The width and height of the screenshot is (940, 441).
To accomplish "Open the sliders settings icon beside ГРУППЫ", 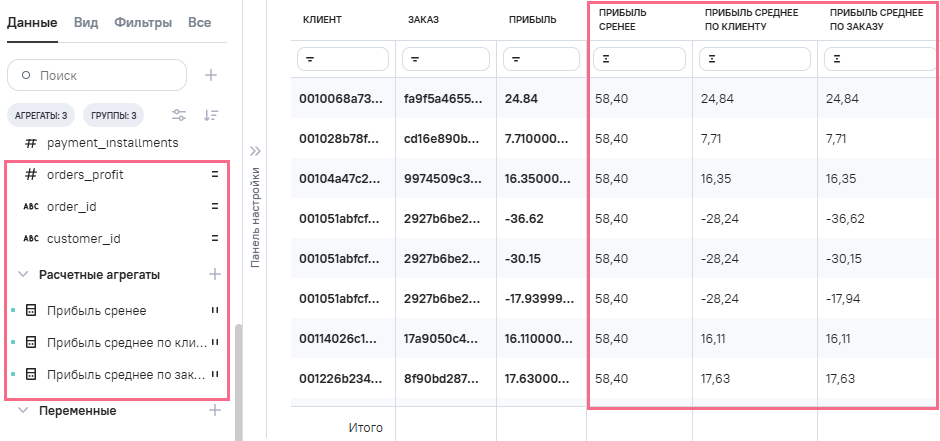I will 179,115.
